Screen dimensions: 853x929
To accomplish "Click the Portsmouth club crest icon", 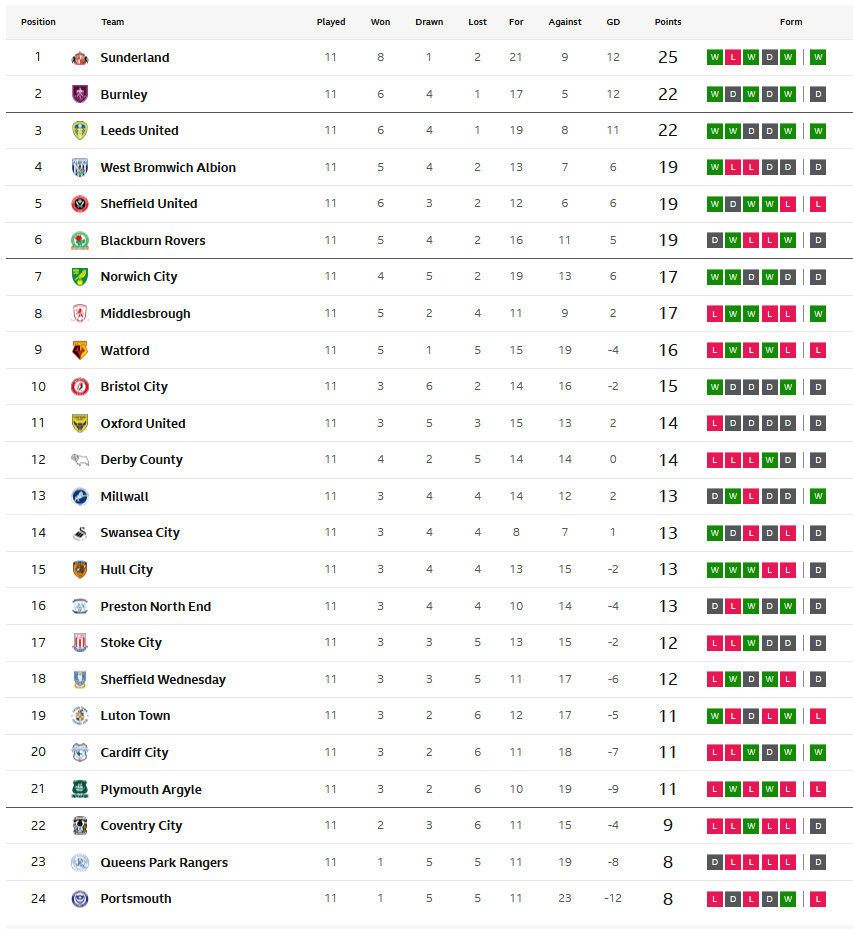I will pyautogui.click(x=80, y=899).
